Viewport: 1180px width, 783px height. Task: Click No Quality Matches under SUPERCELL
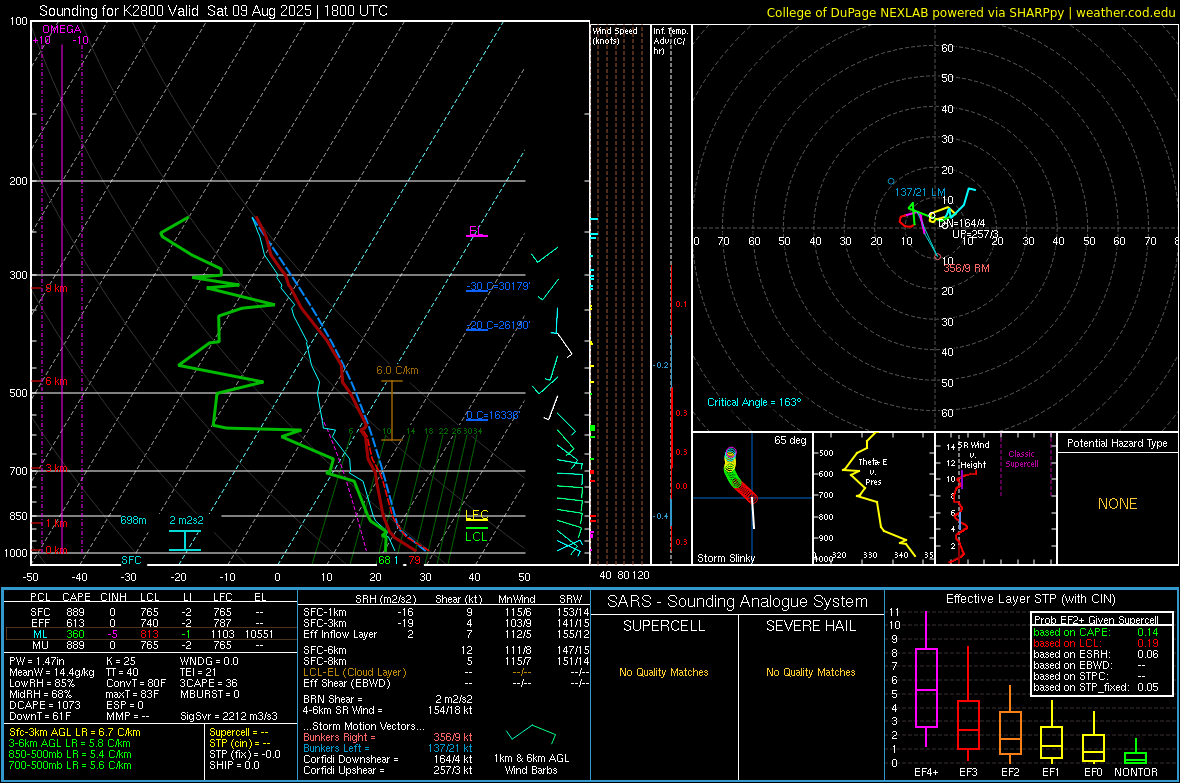pos(664,672)
